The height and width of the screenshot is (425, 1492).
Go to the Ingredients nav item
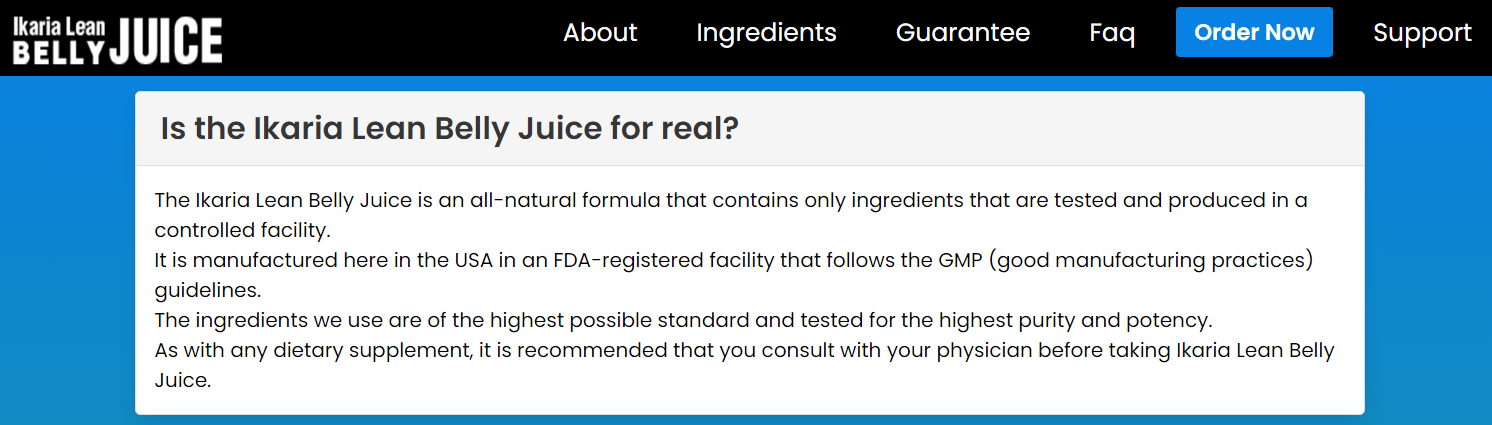point(766,33)
